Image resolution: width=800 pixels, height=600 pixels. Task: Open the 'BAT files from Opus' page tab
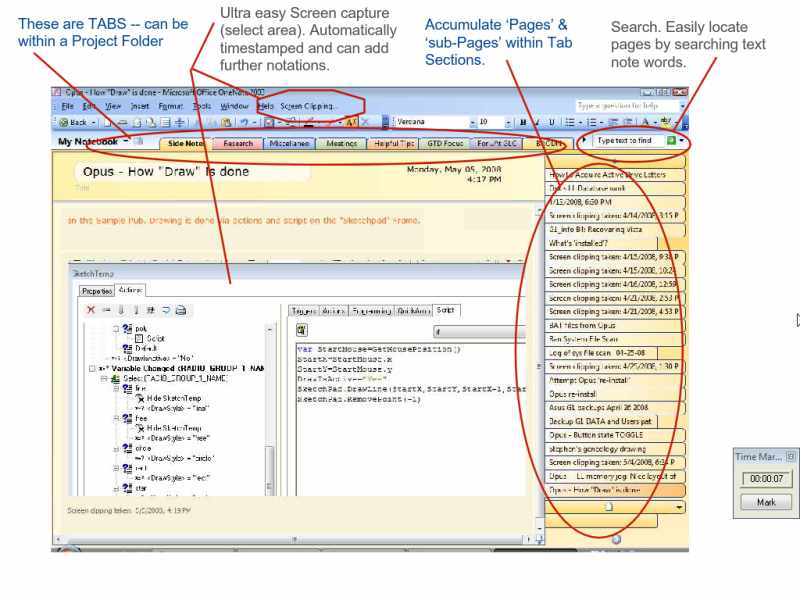coord(614,325)
